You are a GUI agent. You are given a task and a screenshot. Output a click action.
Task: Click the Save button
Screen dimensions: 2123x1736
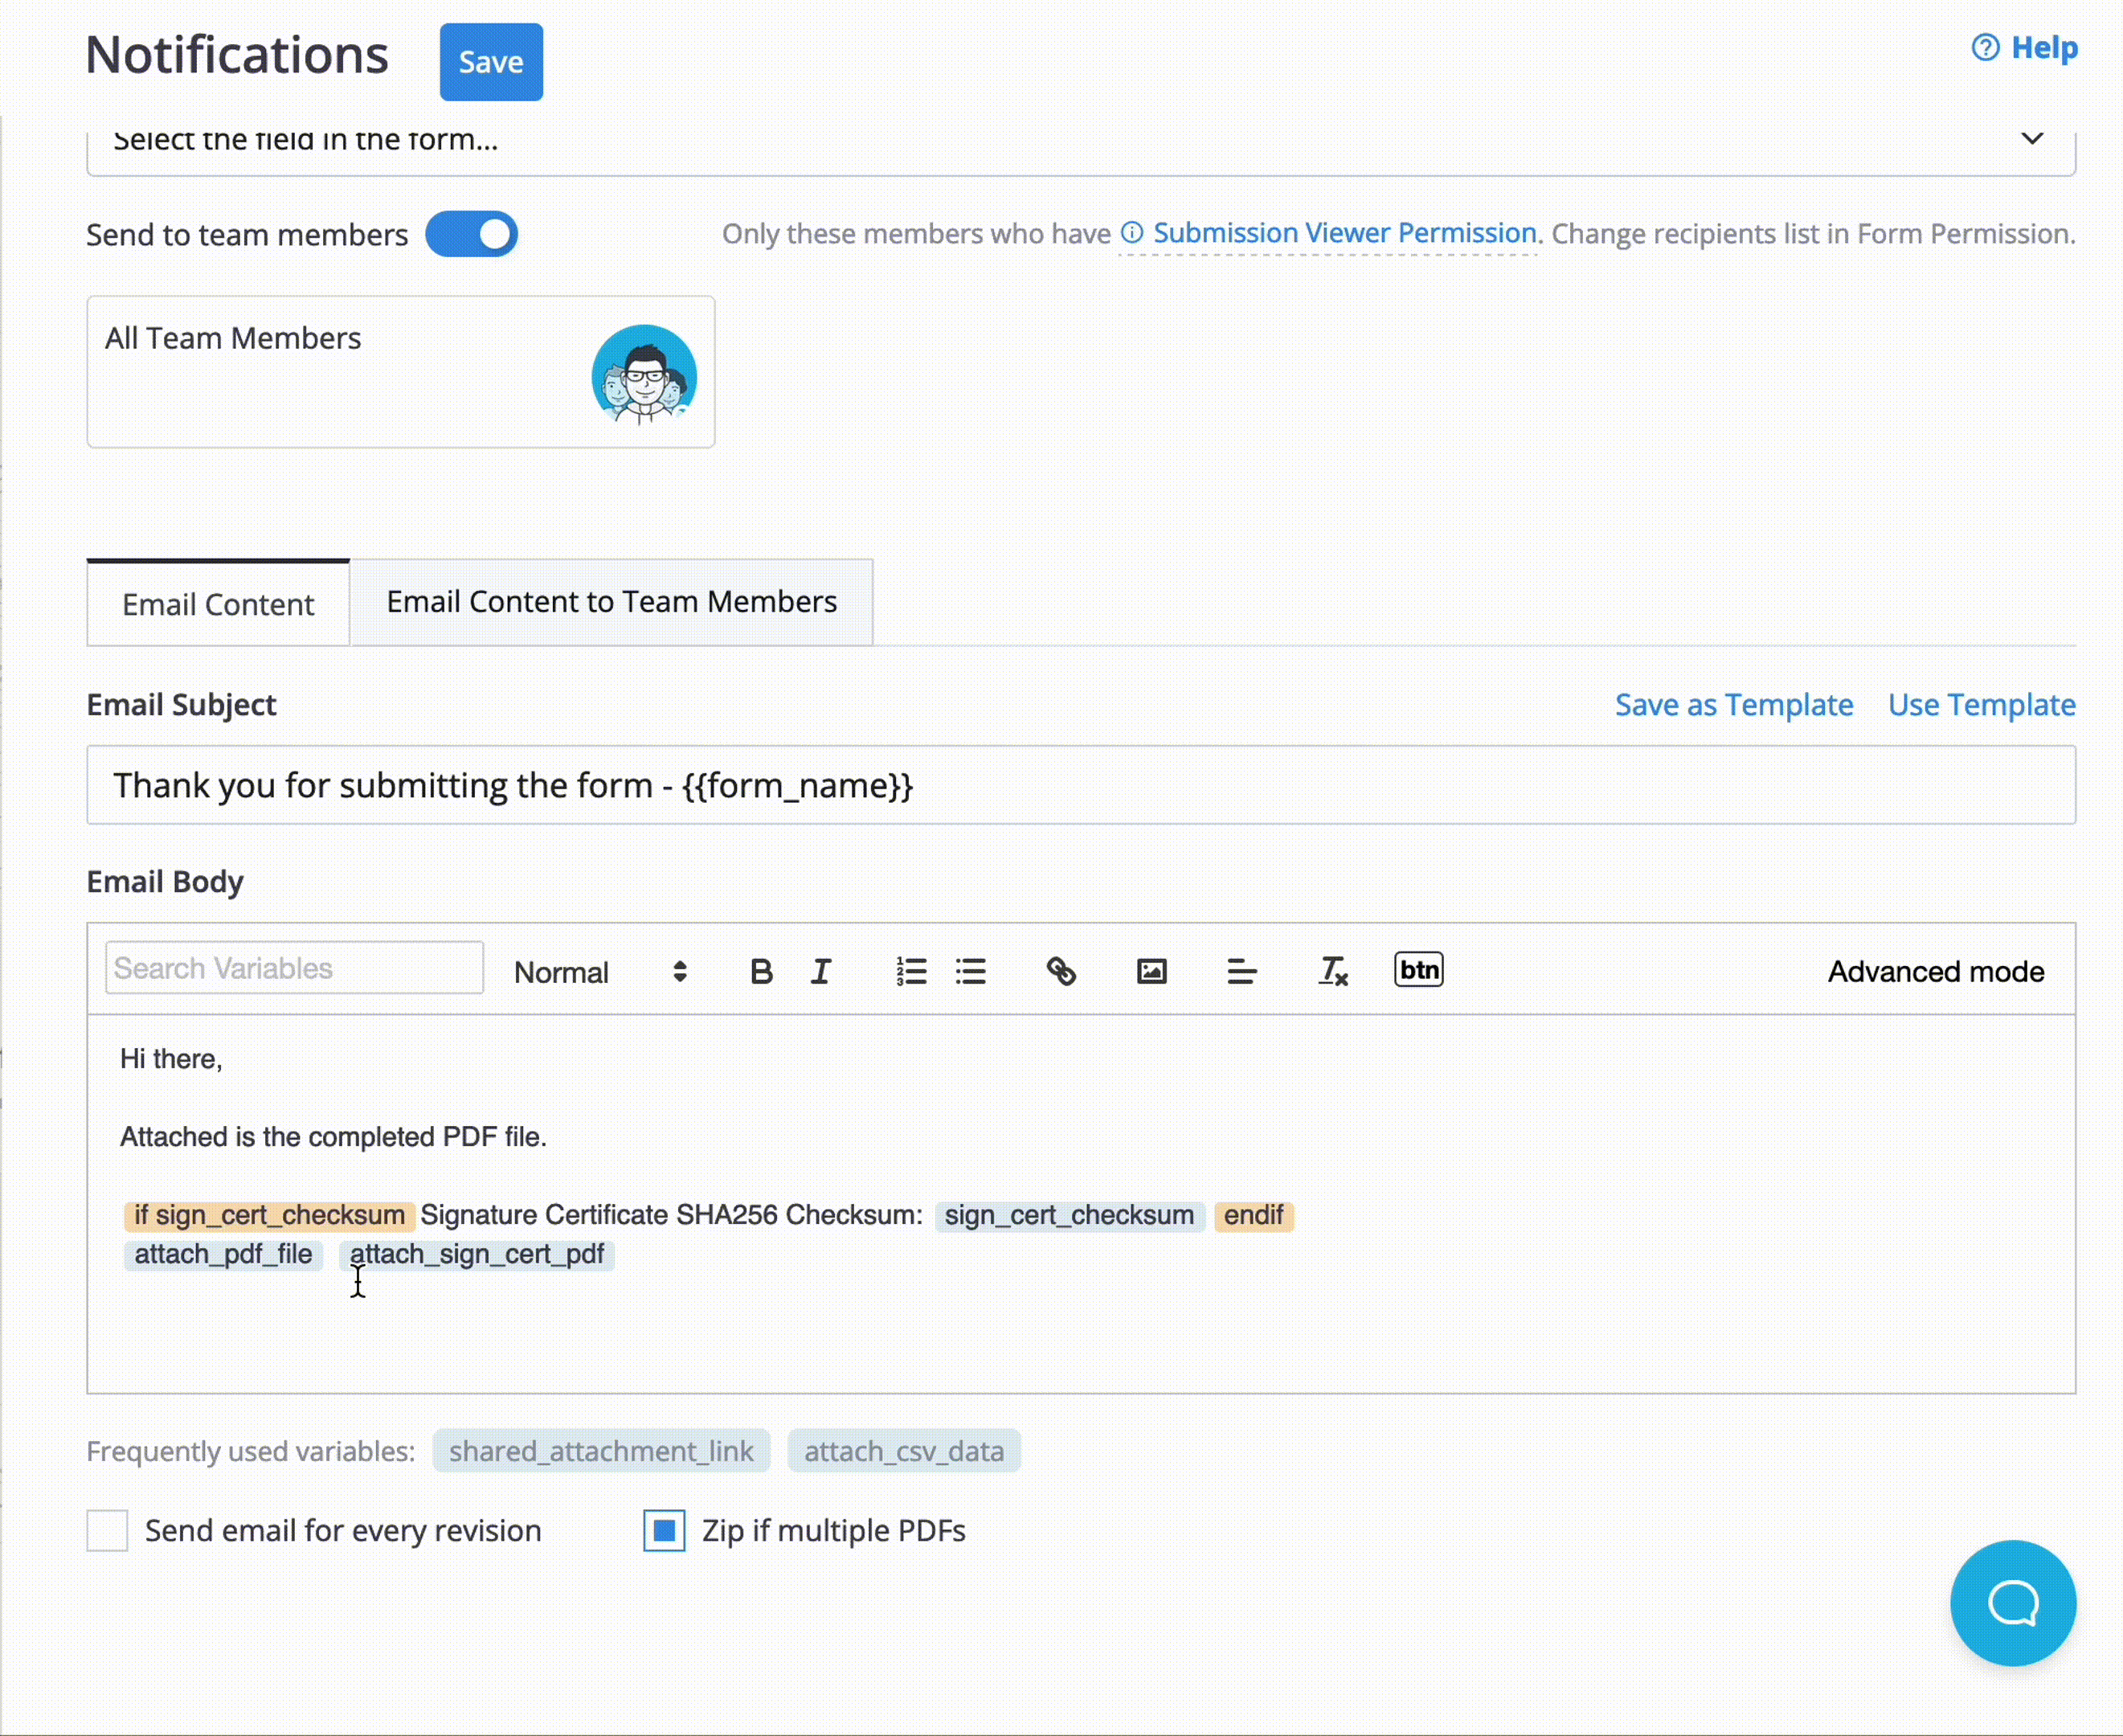point(491,62)
